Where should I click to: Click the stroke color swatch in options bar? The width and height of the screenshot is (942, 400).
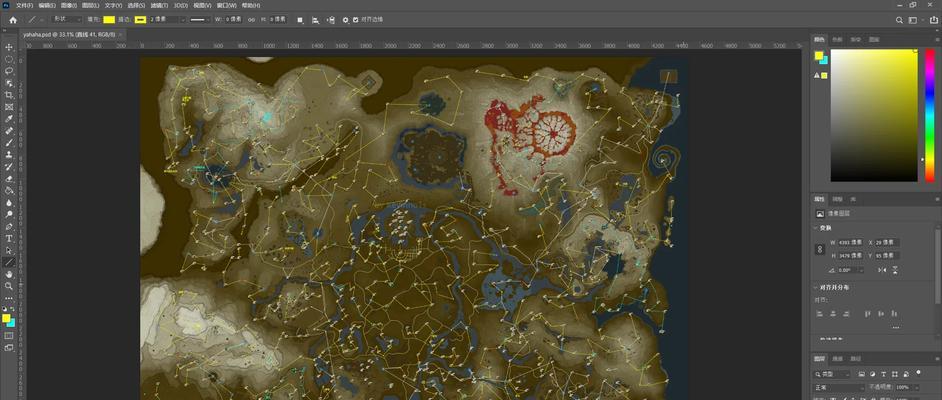[x=140, y=20]
